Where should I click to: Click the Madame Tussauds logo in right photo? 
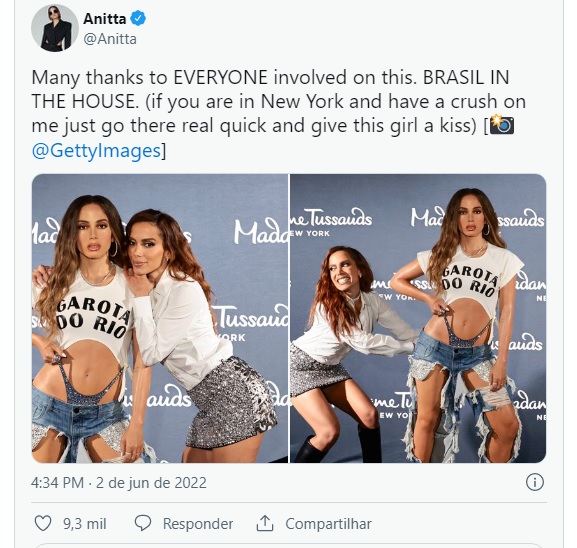coord(331,221)
